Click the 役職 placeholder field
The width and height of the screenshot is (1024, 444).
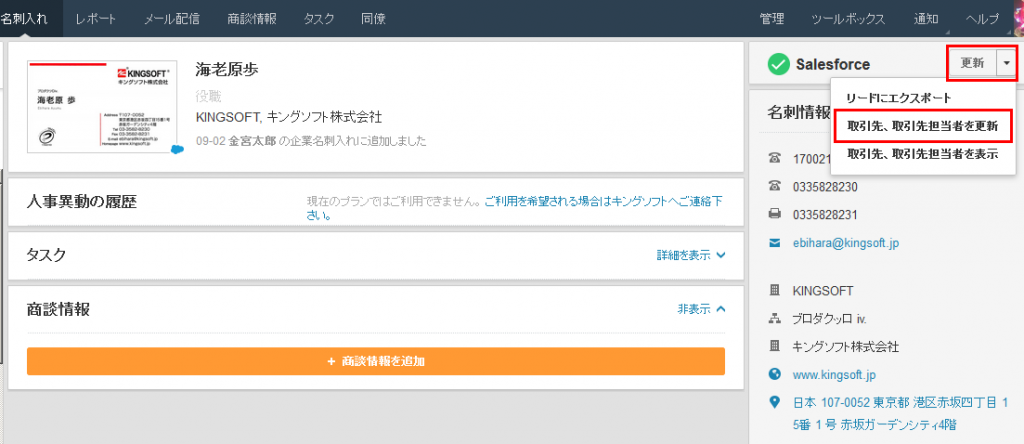pos(208,96)
